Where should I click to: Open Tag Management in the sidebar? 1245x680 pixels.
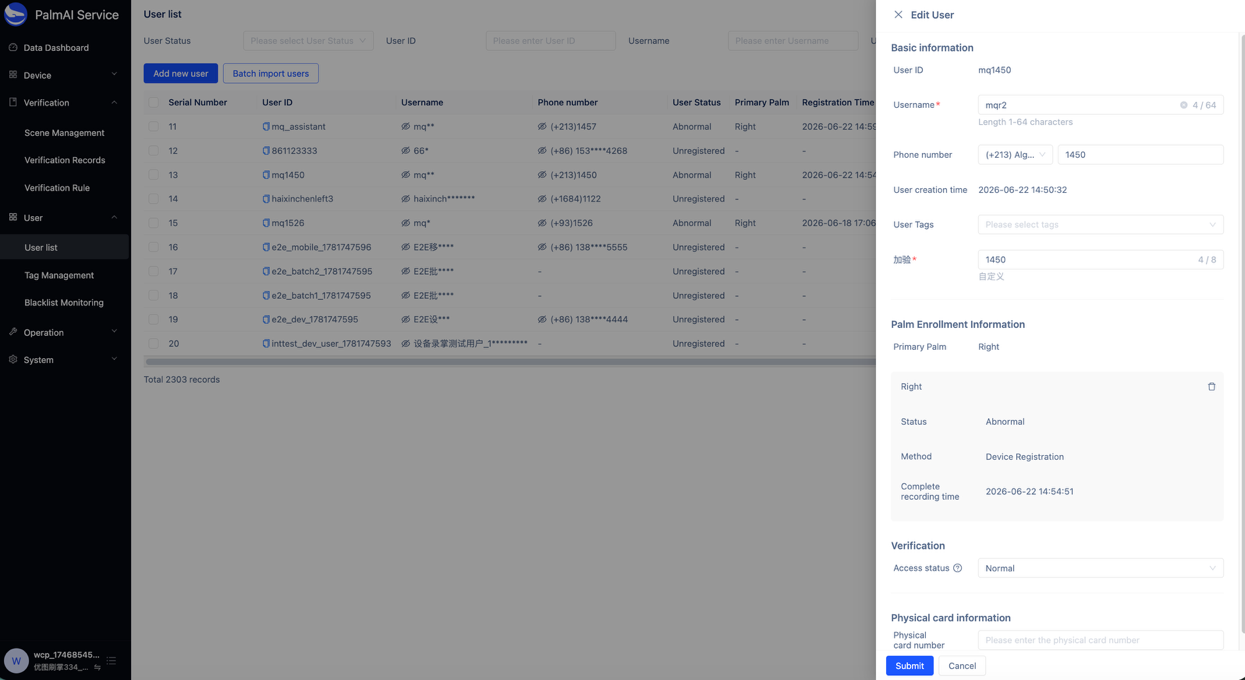pyautogui.click(x=59, y=275)
